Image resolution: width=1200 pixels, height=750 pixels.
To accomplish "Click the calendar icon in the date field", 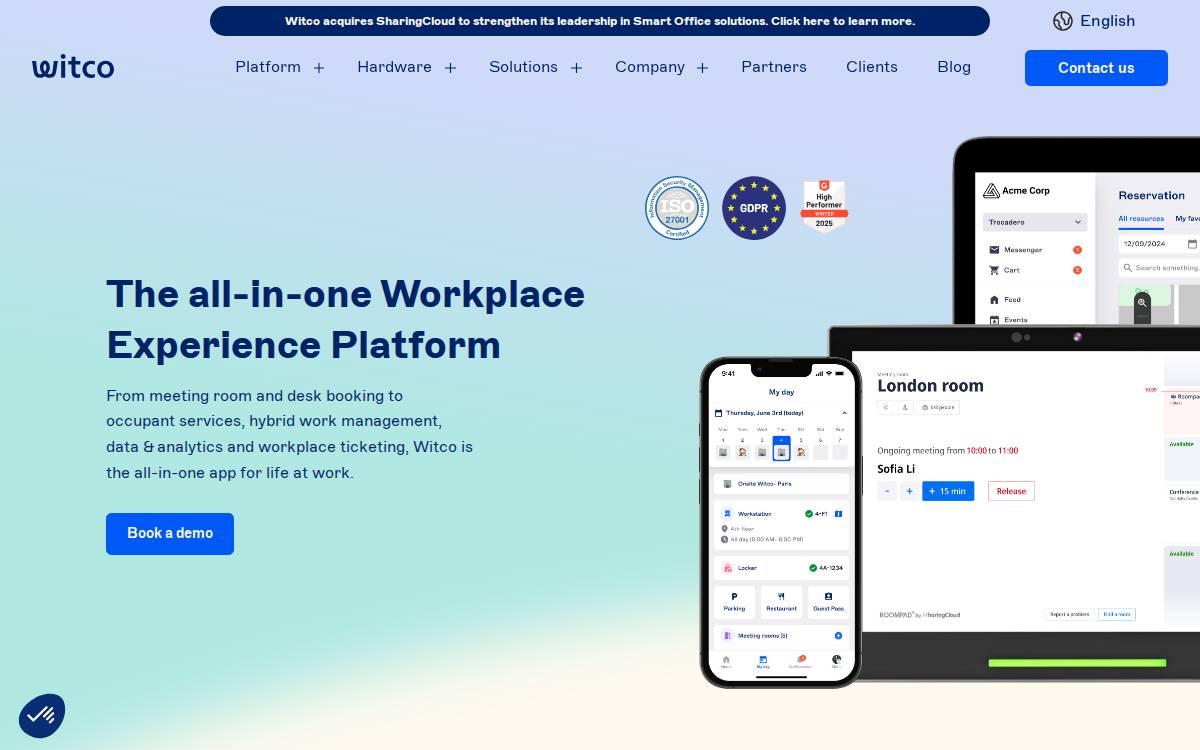I will (1192, 243).
